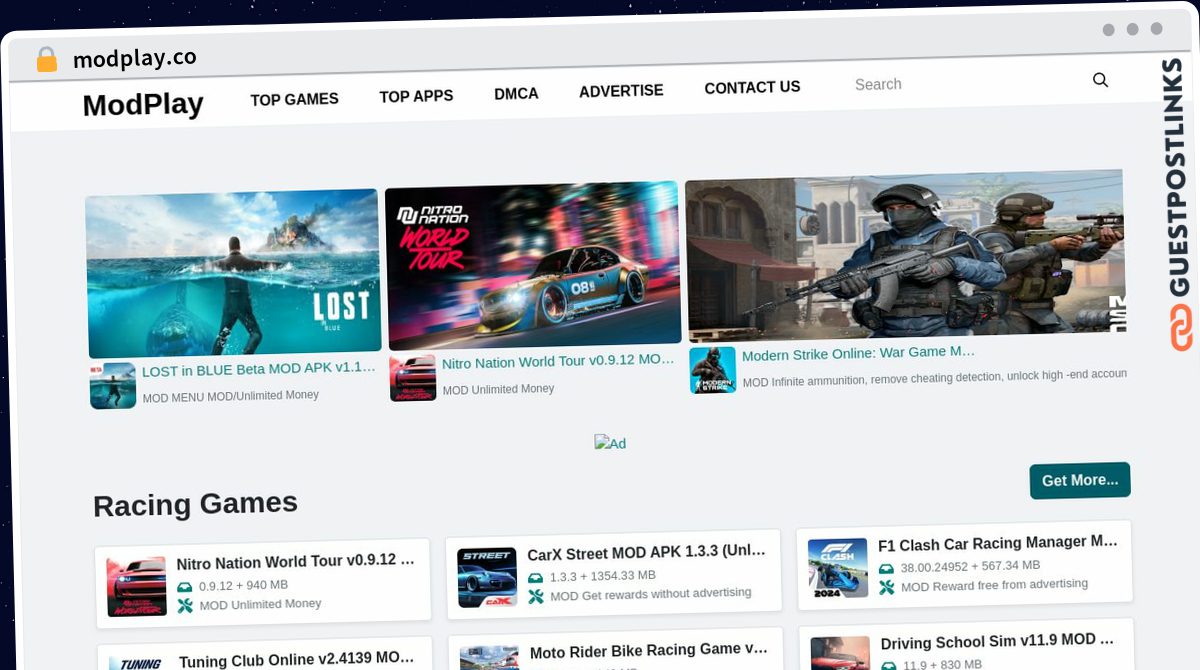This screenshot has width=1200, height=670.
Task: Click the "11.9 + 830 MB" size text
Action: point(943,665)
